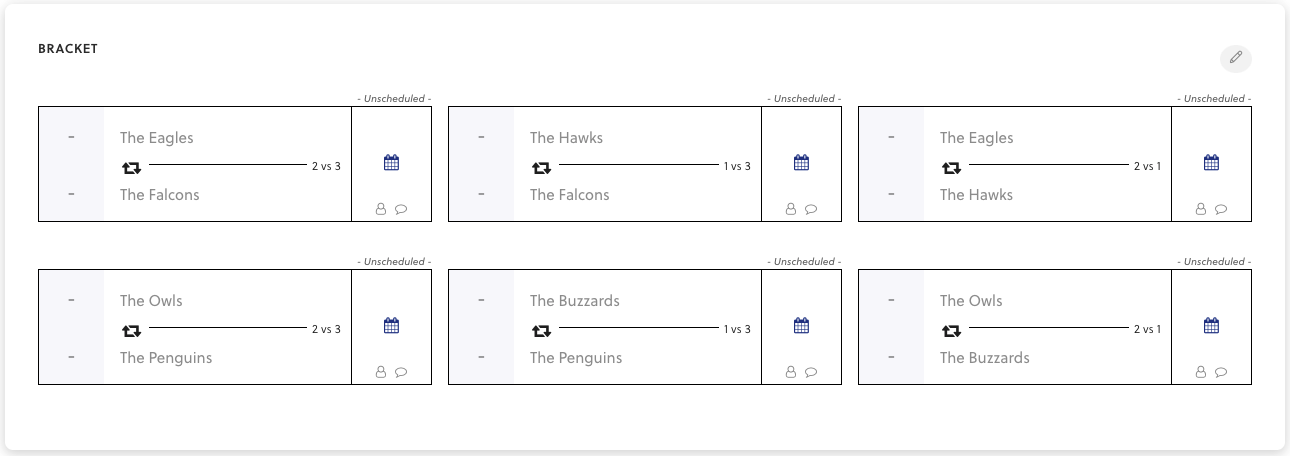Swap teams in Hawks vs Falcons match

(x=542, y=167)
